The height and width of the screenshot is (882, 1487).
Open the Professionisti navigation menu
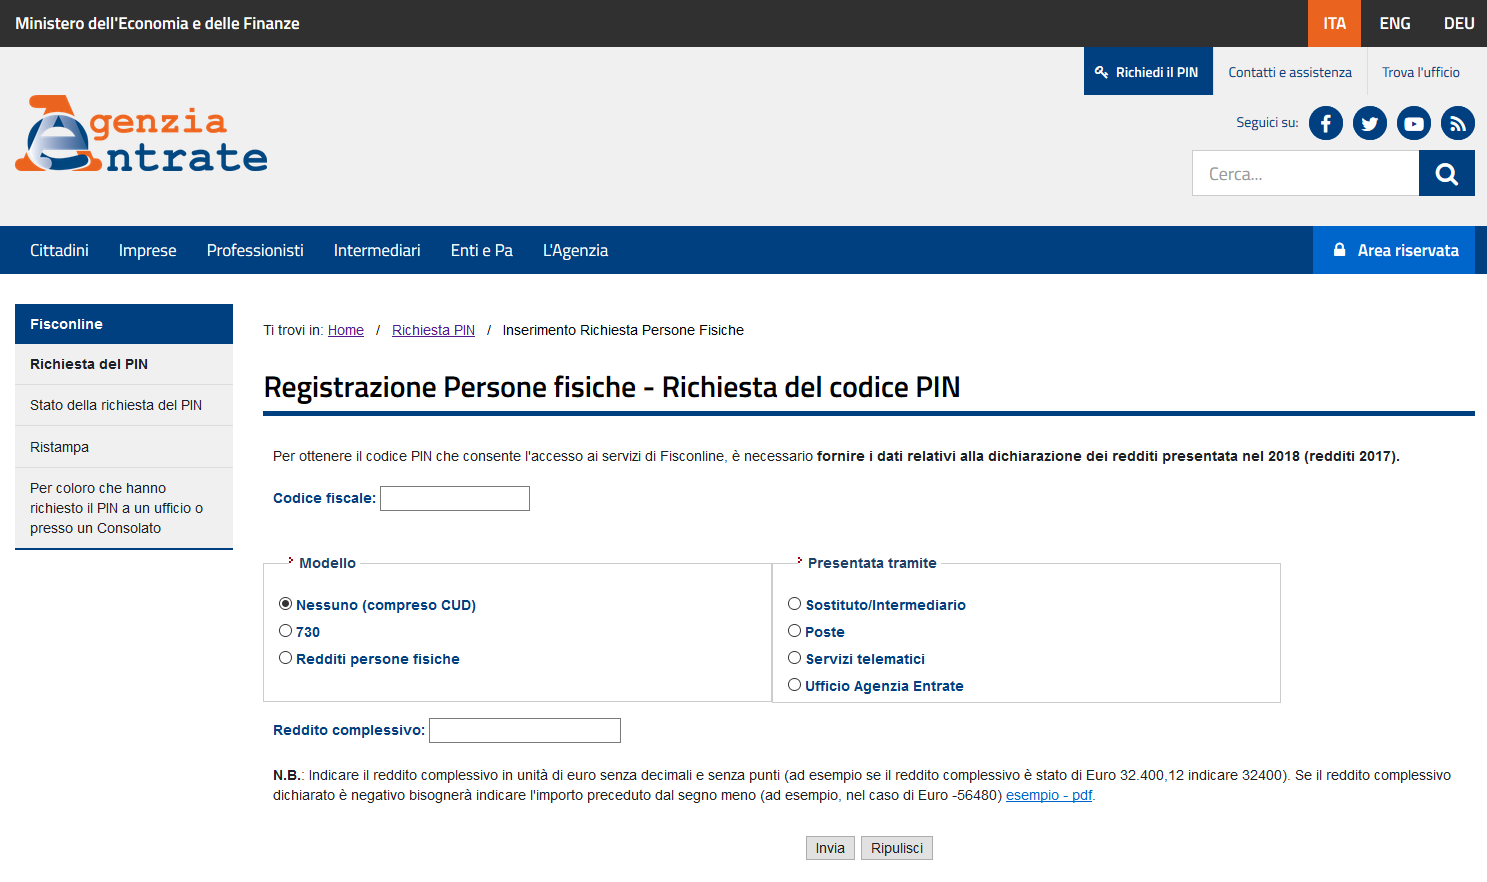tap(255, 250)
